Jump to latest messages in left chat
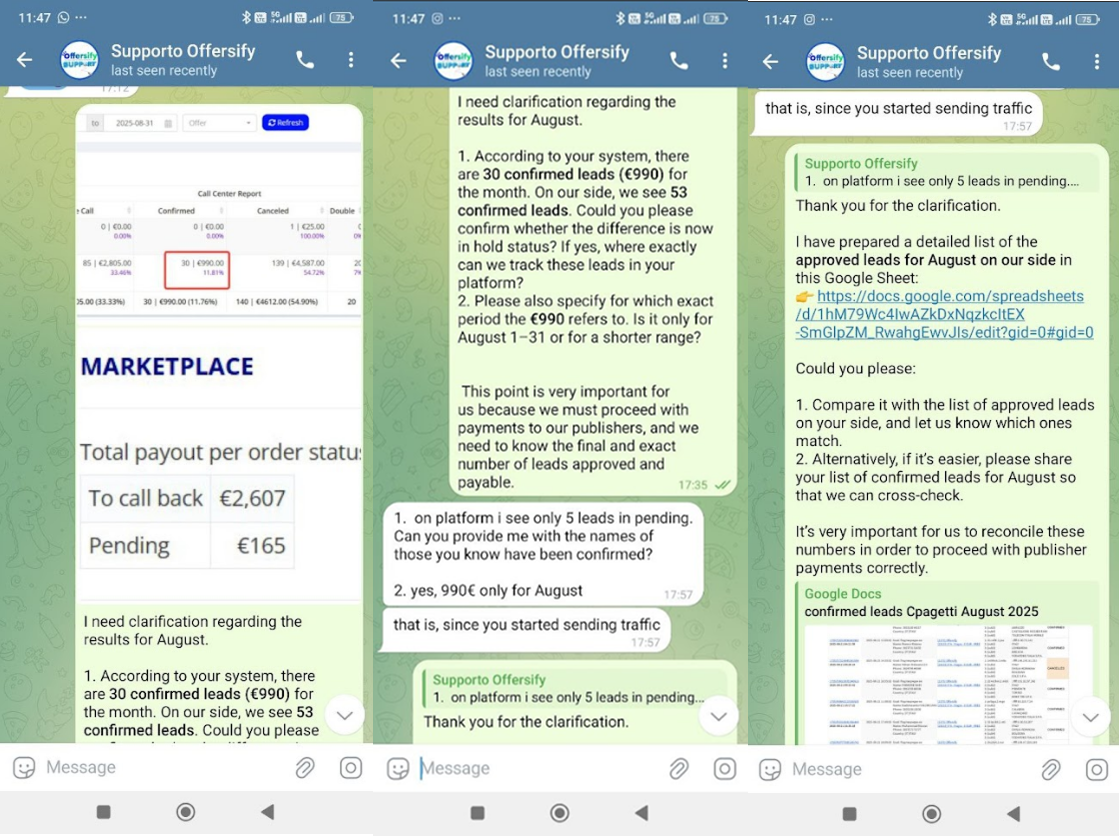 pyautogui.click(x=345, y=715)
